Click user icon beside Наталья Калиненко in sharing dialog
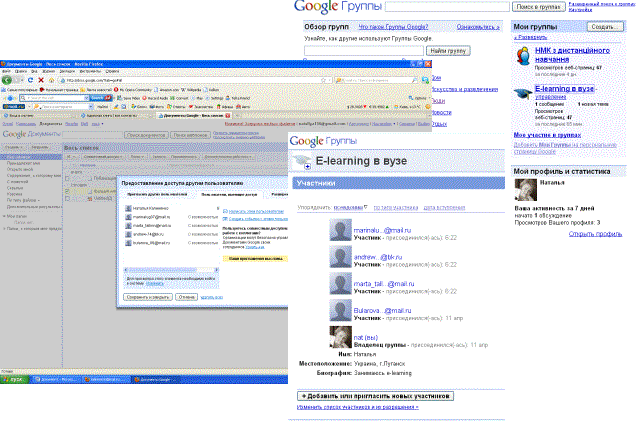The image size is (636, 421). 128,208
